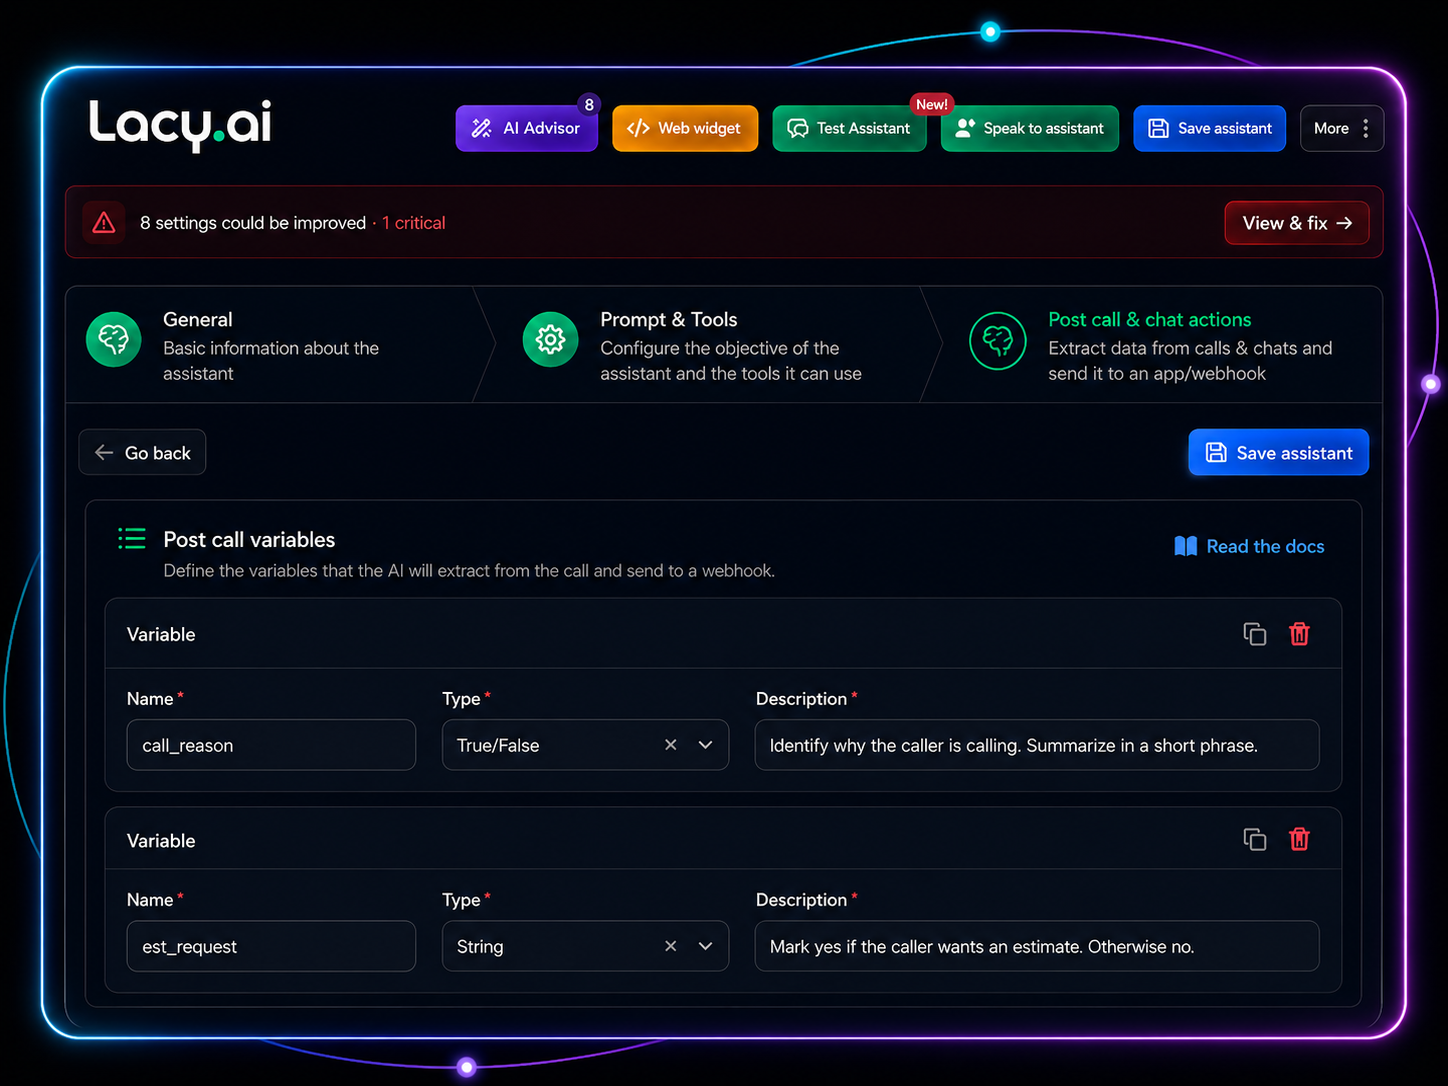Image resolution: width=1448 pixels, height=1086 pixels.
Task: Clear the String type selection
Action: click(671, 946)
